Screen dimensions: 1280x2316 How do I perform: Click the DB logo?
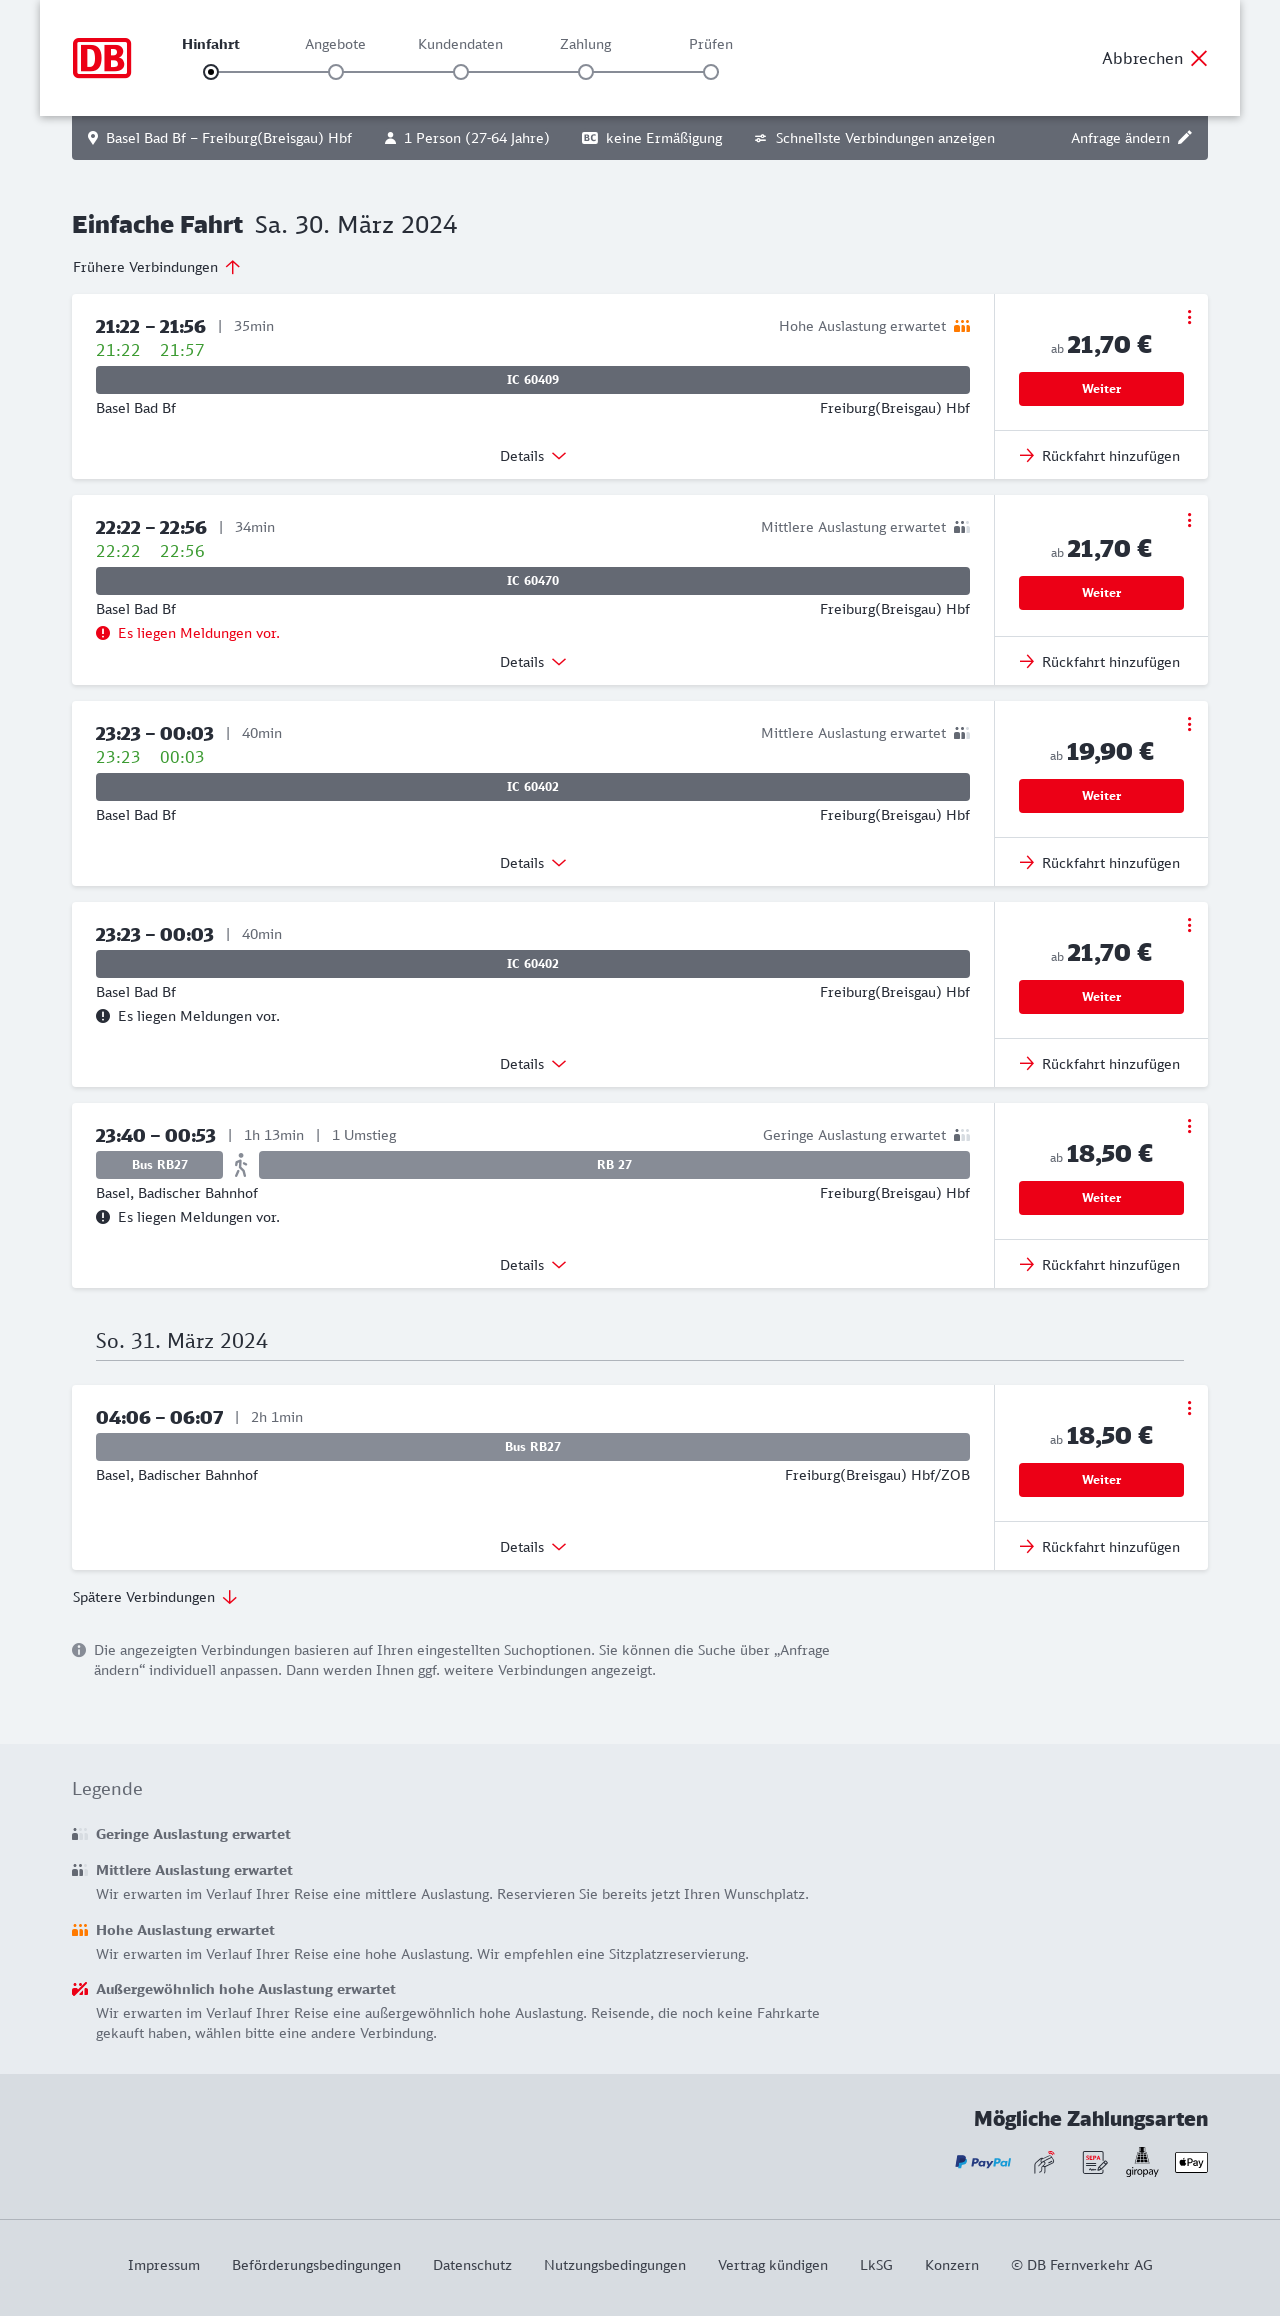pos(102,58)
